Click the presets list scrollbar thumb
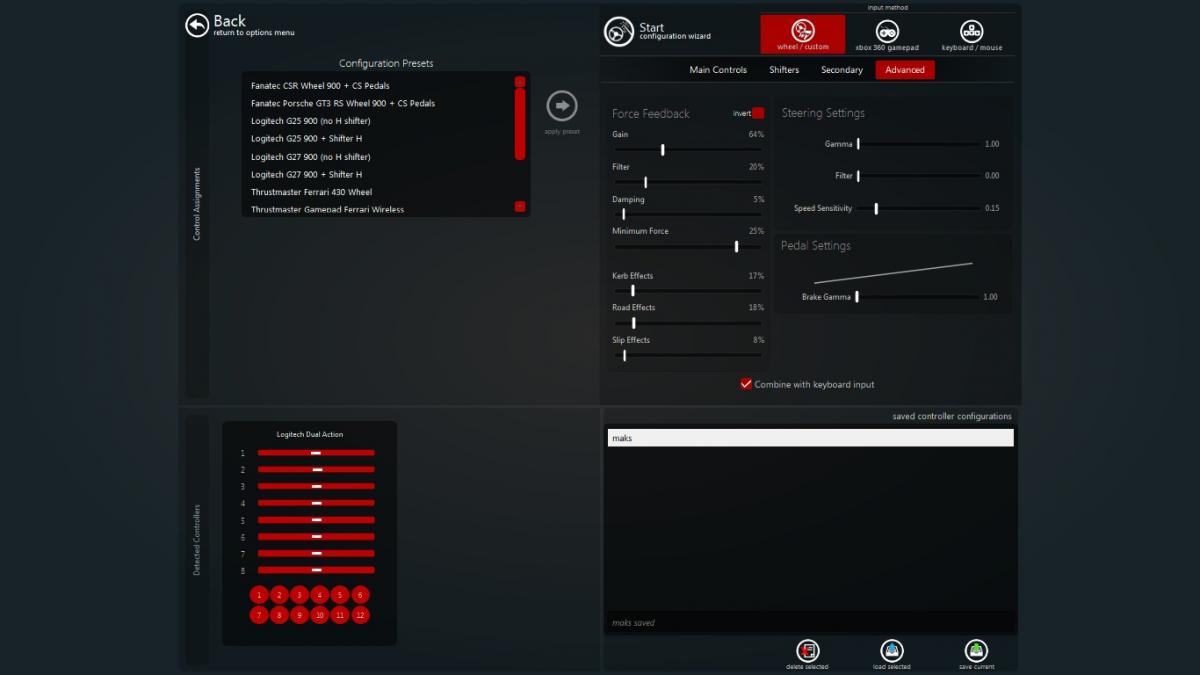1200x675 pixels. [x=520, y=124]
